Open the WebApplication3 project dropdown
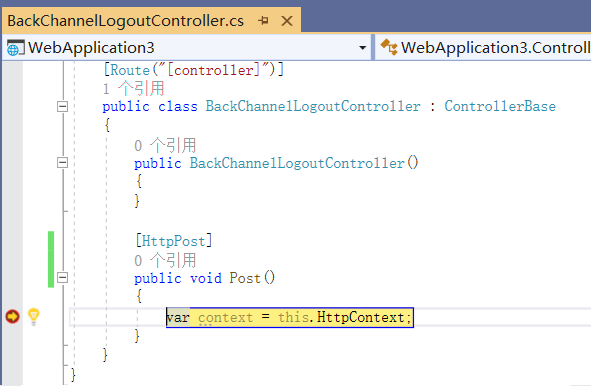Image resolution: width=592 pixels, height=386 pixels. pyautogui.click(x=362, y=48)
